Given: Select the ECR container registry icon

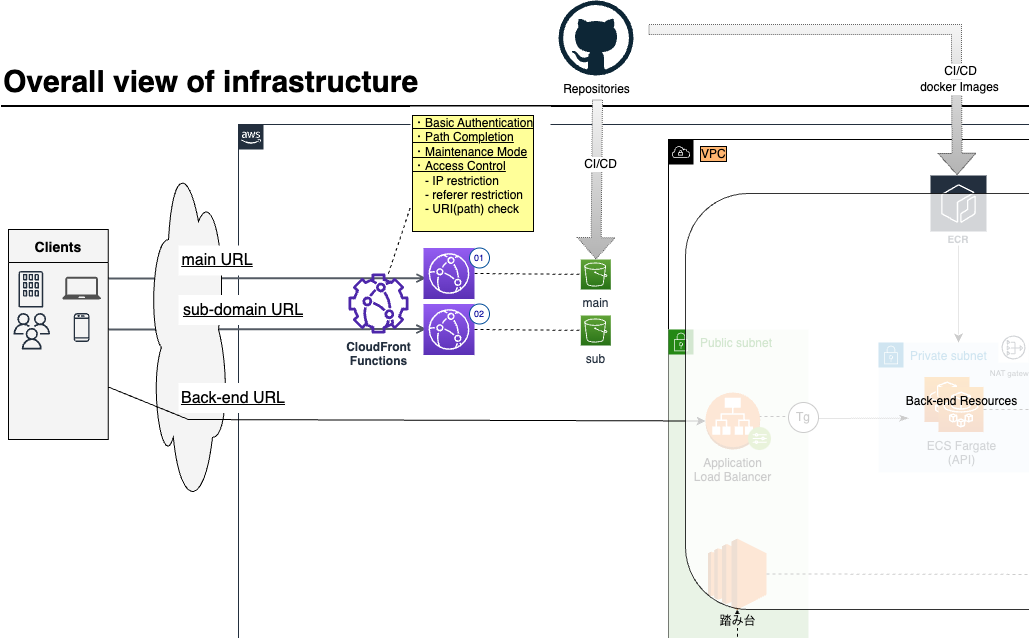Looking at the screenshot, I should pos(958,203).
